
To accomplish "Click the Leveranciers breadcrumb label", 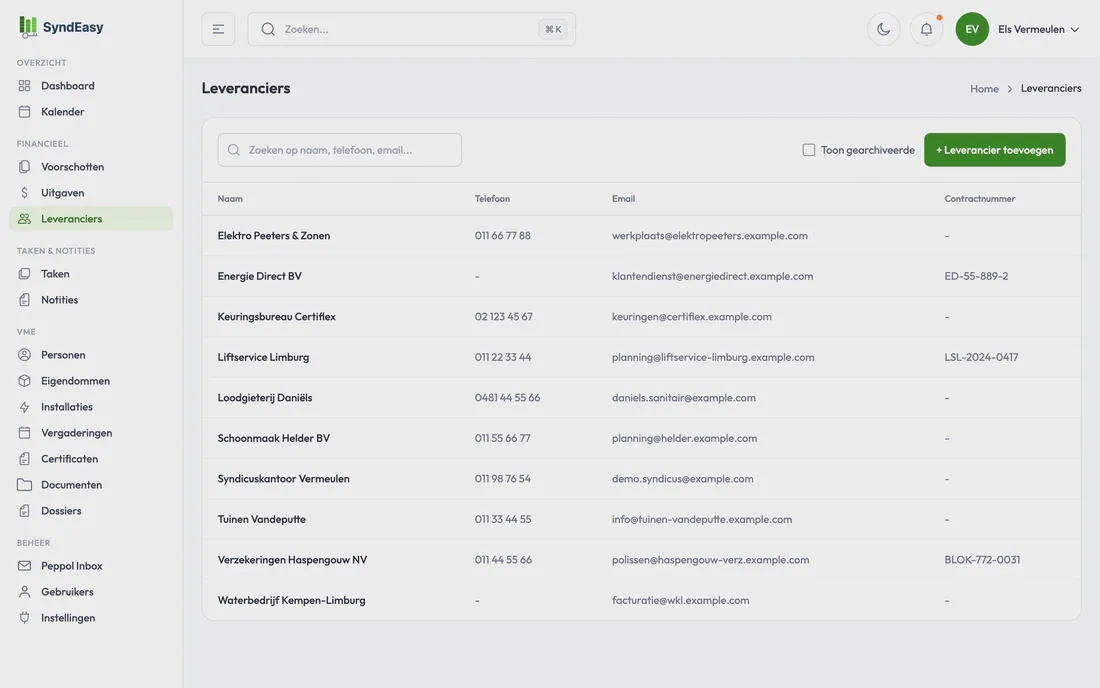I will coord(1050,88).
